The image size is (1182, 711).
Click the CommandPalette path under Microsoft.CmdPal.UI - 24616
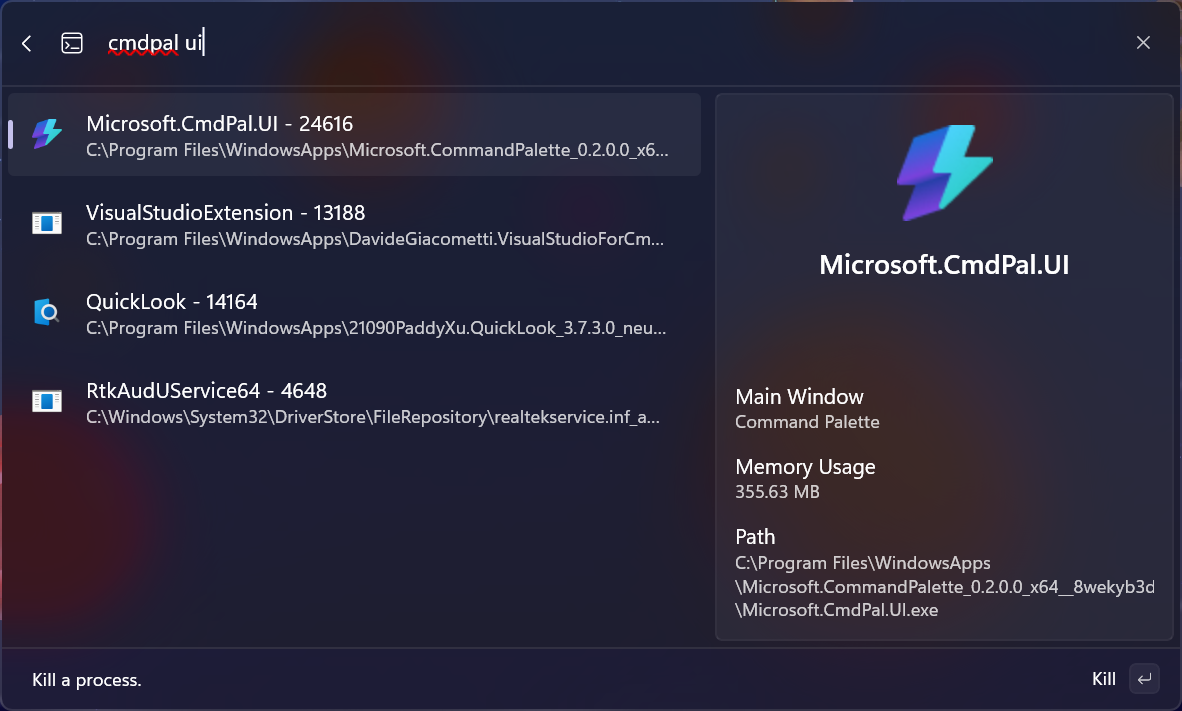click(377, 150)
